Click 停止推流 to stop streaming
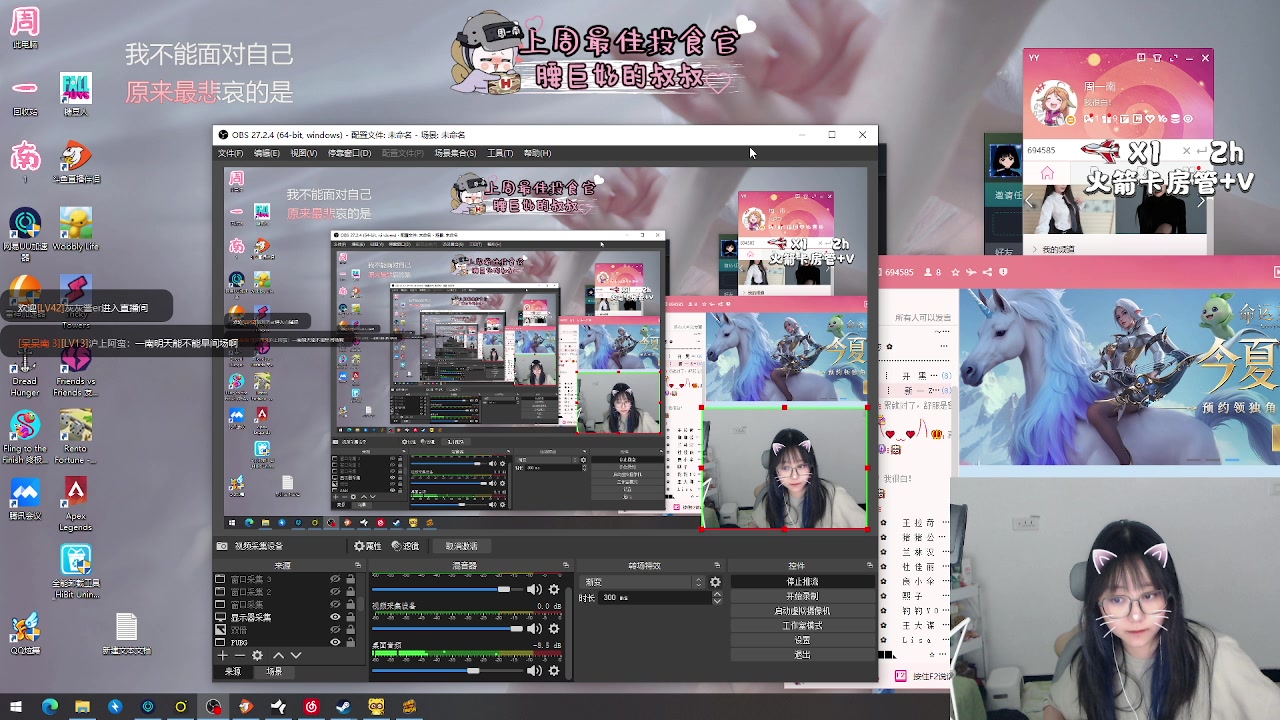The image size is (1280, 720). tap(802, 581)
